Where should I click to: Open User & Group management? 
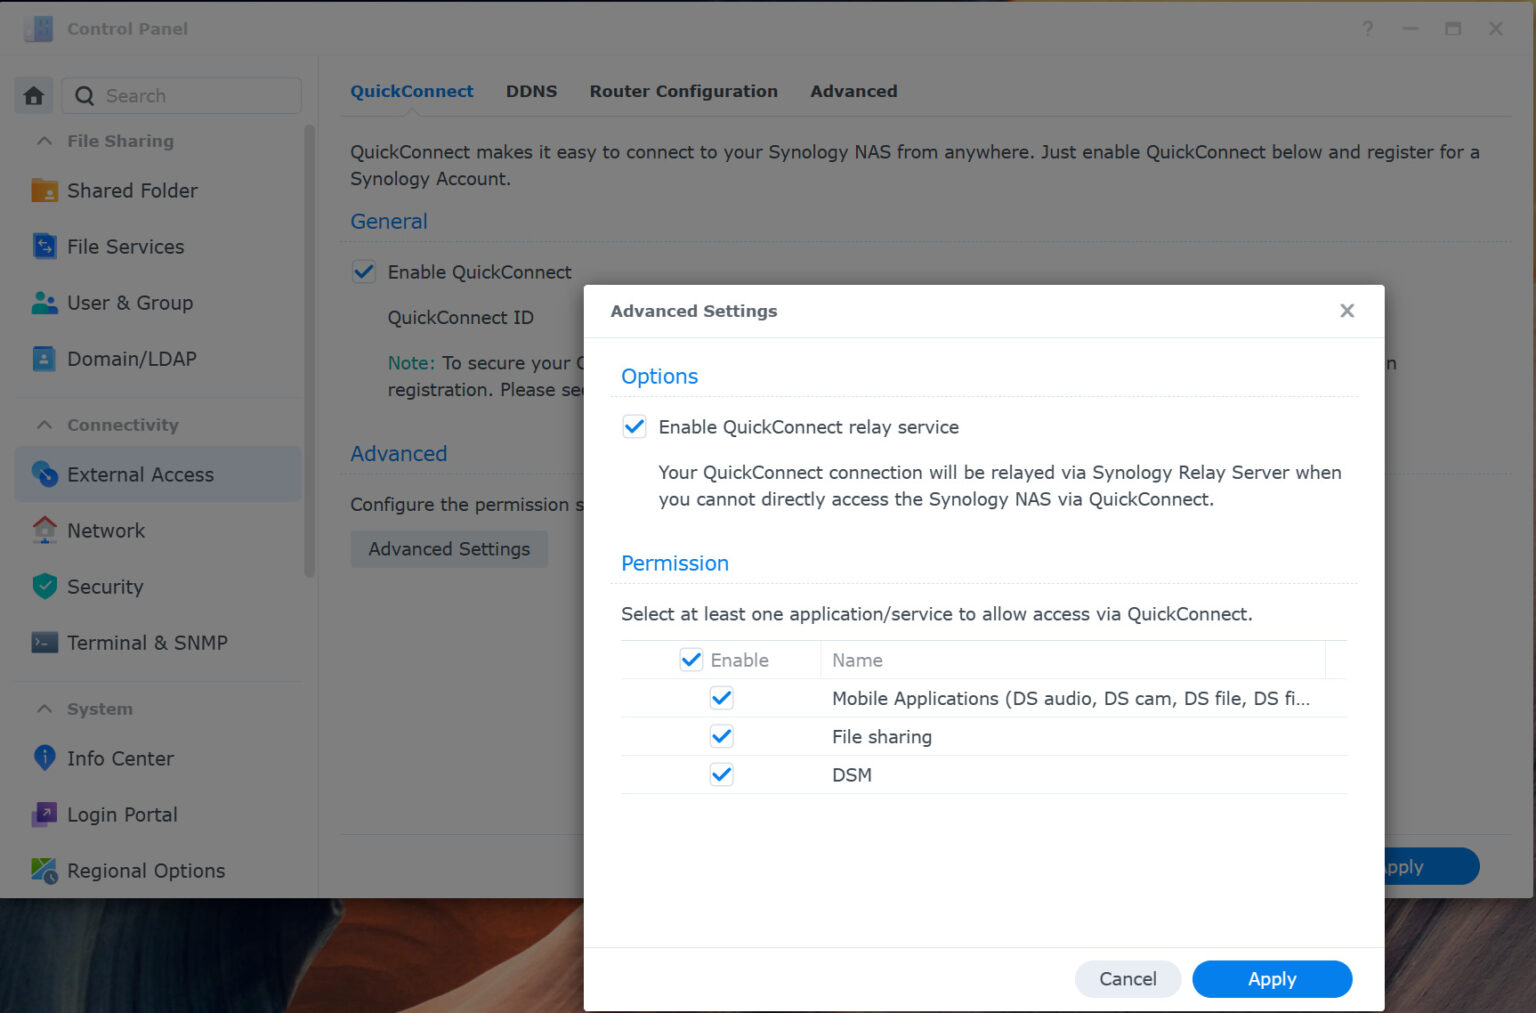(x=130, y=302)
